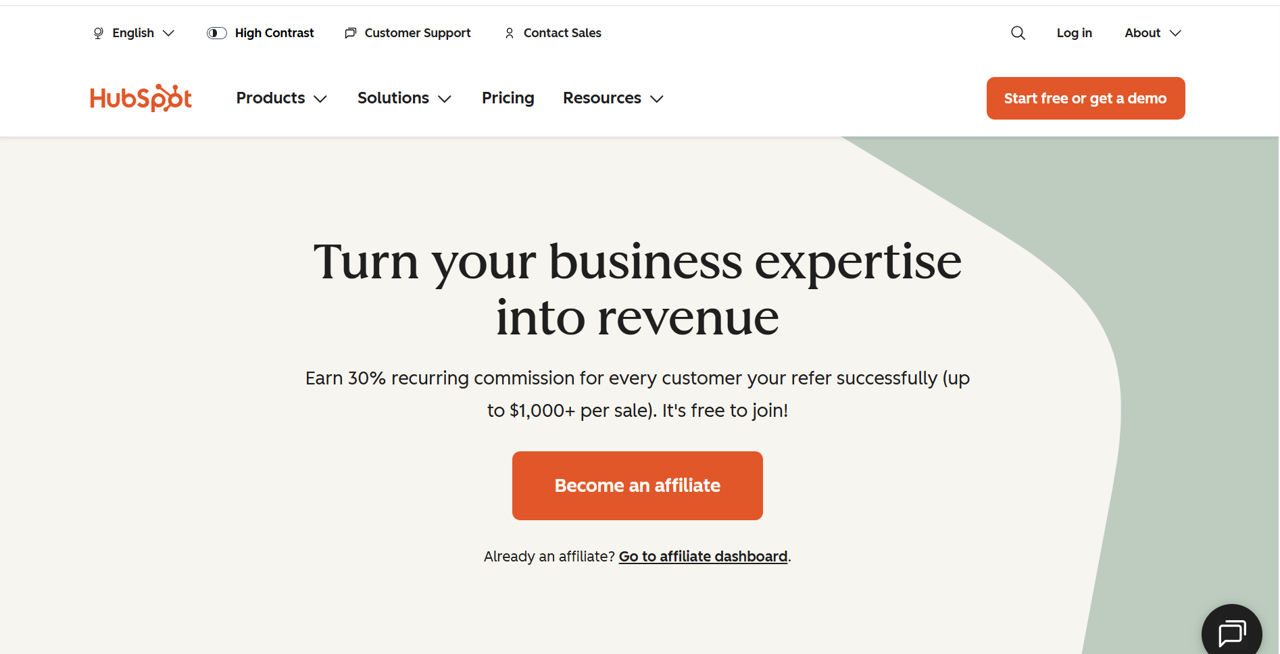Screen dimensions: 1280x654
Task: Open the affiliate dashboard link
Action: pos(702,556)
